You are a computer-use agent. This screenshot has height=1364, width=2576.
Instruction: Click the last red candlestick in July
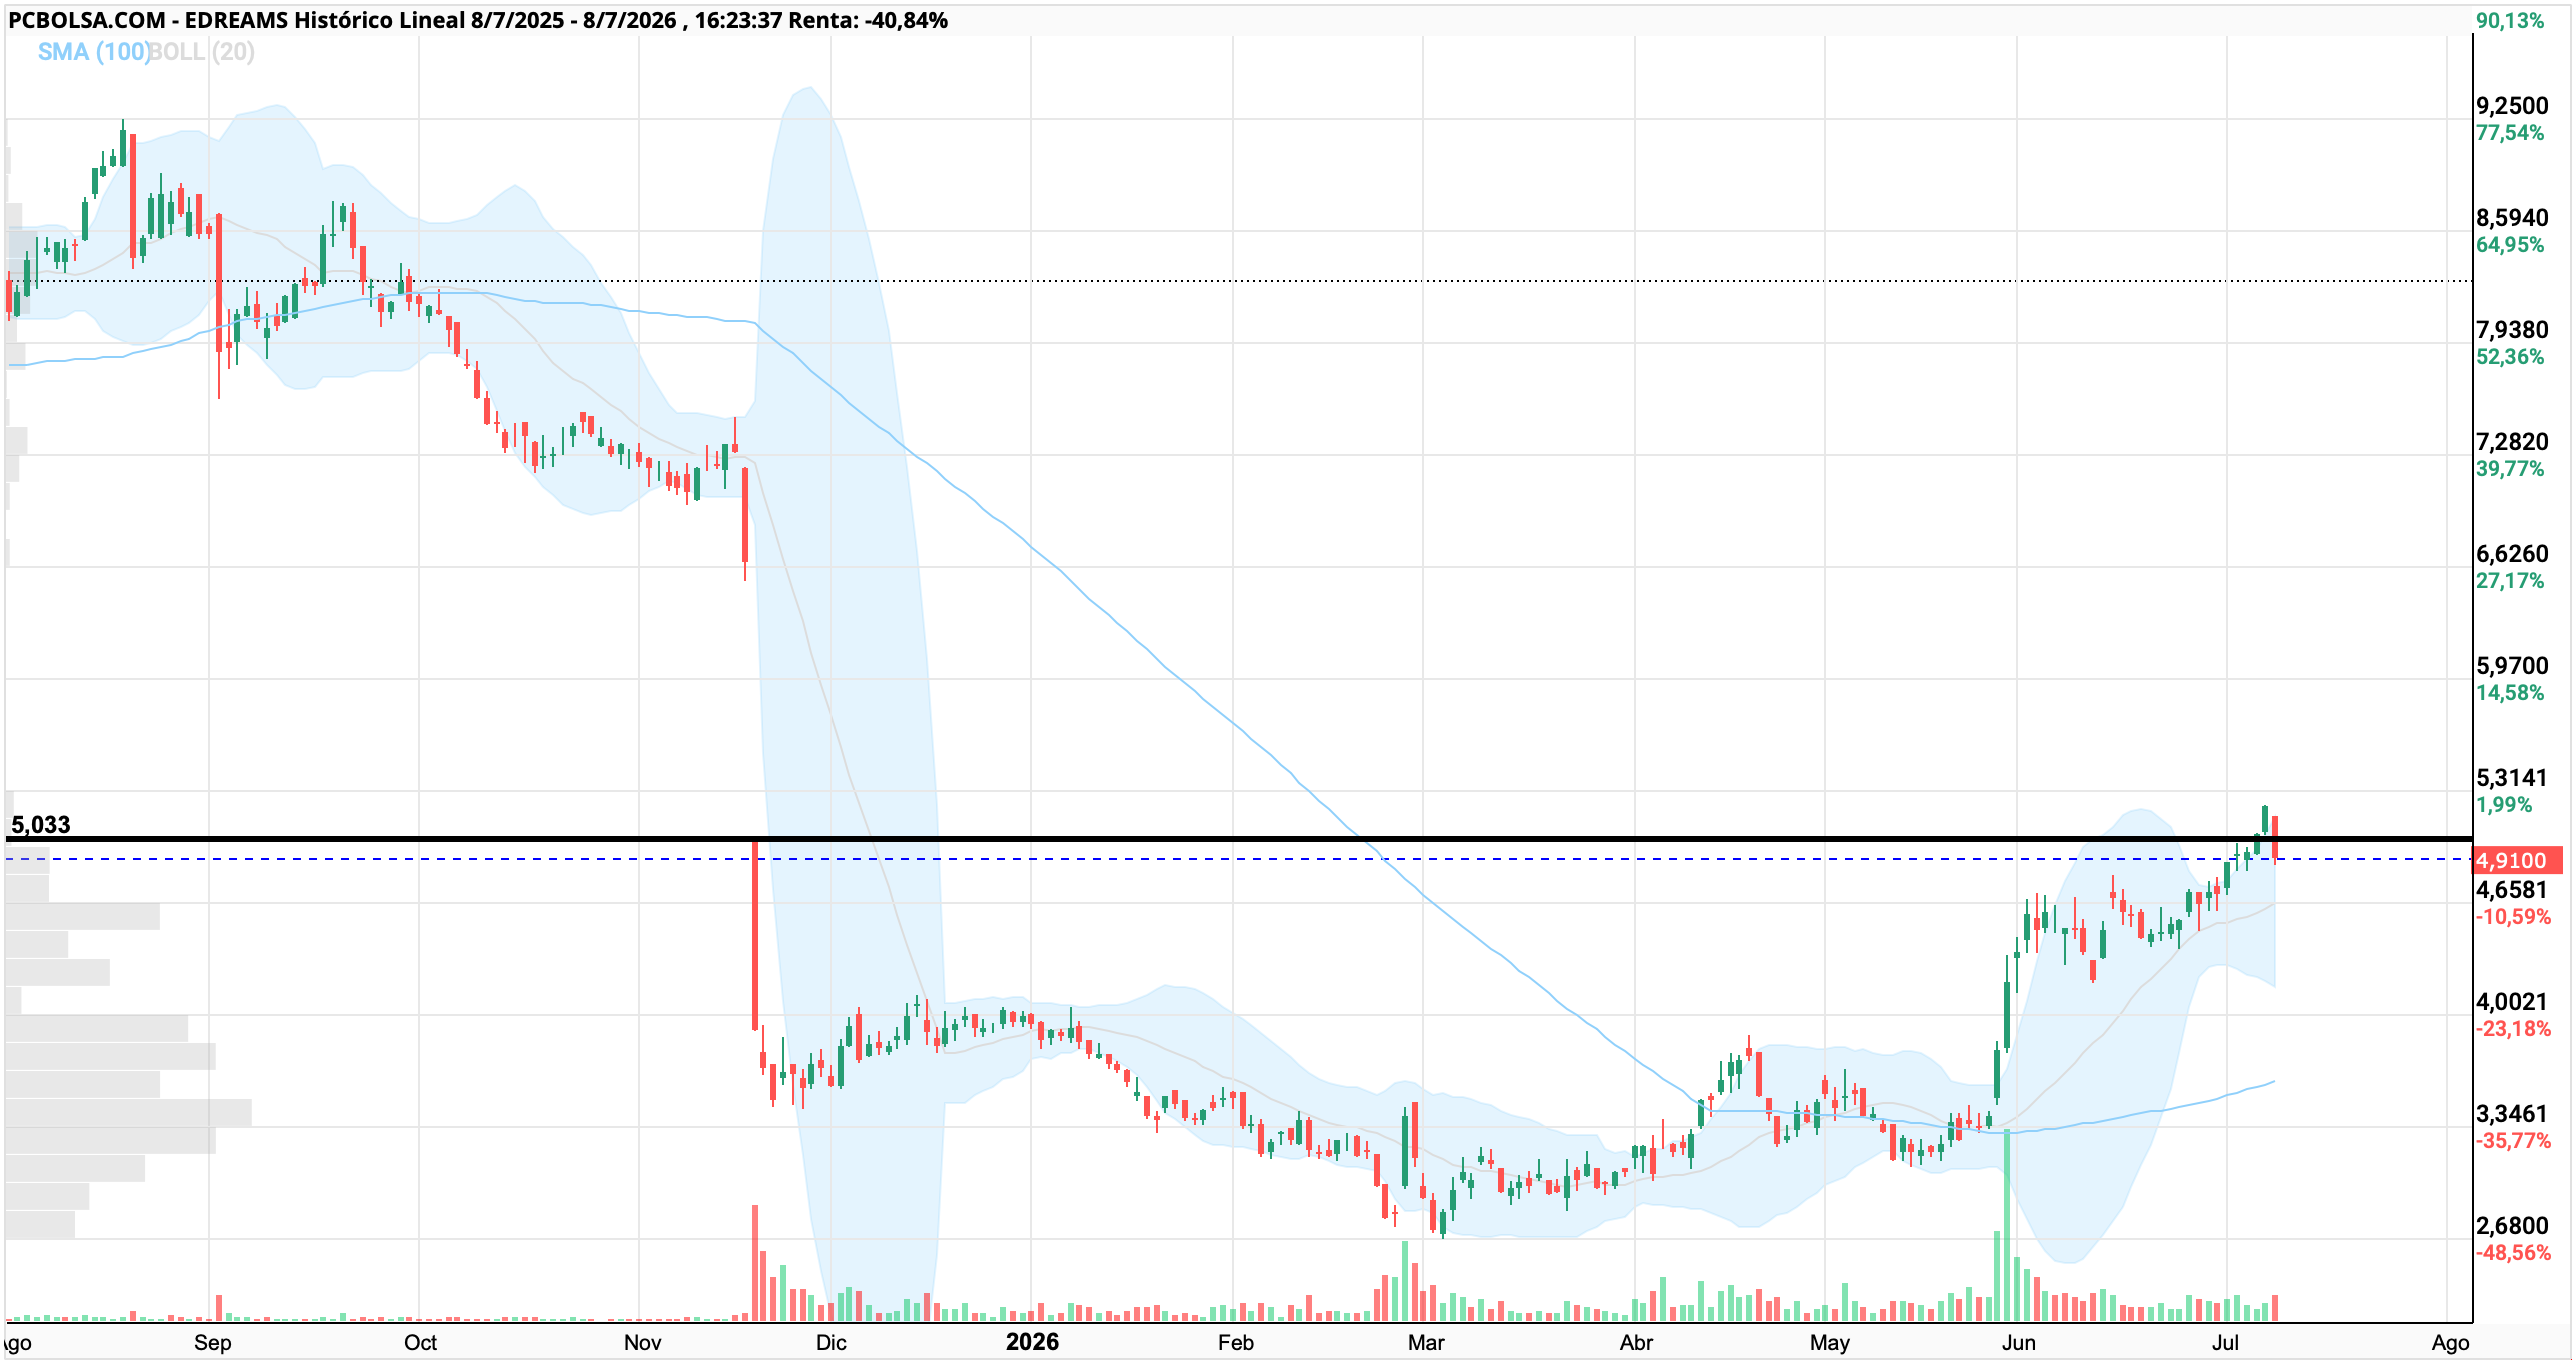click(x=2275, y=839)
